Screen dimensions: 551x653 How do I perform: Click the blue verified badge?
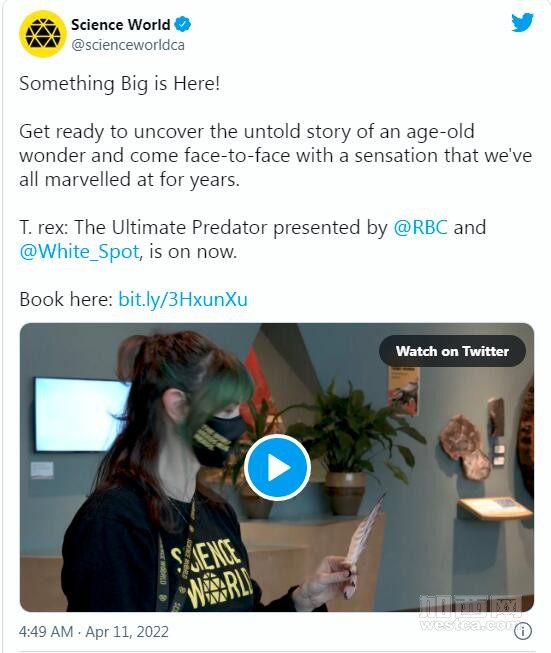coord(182,24)
